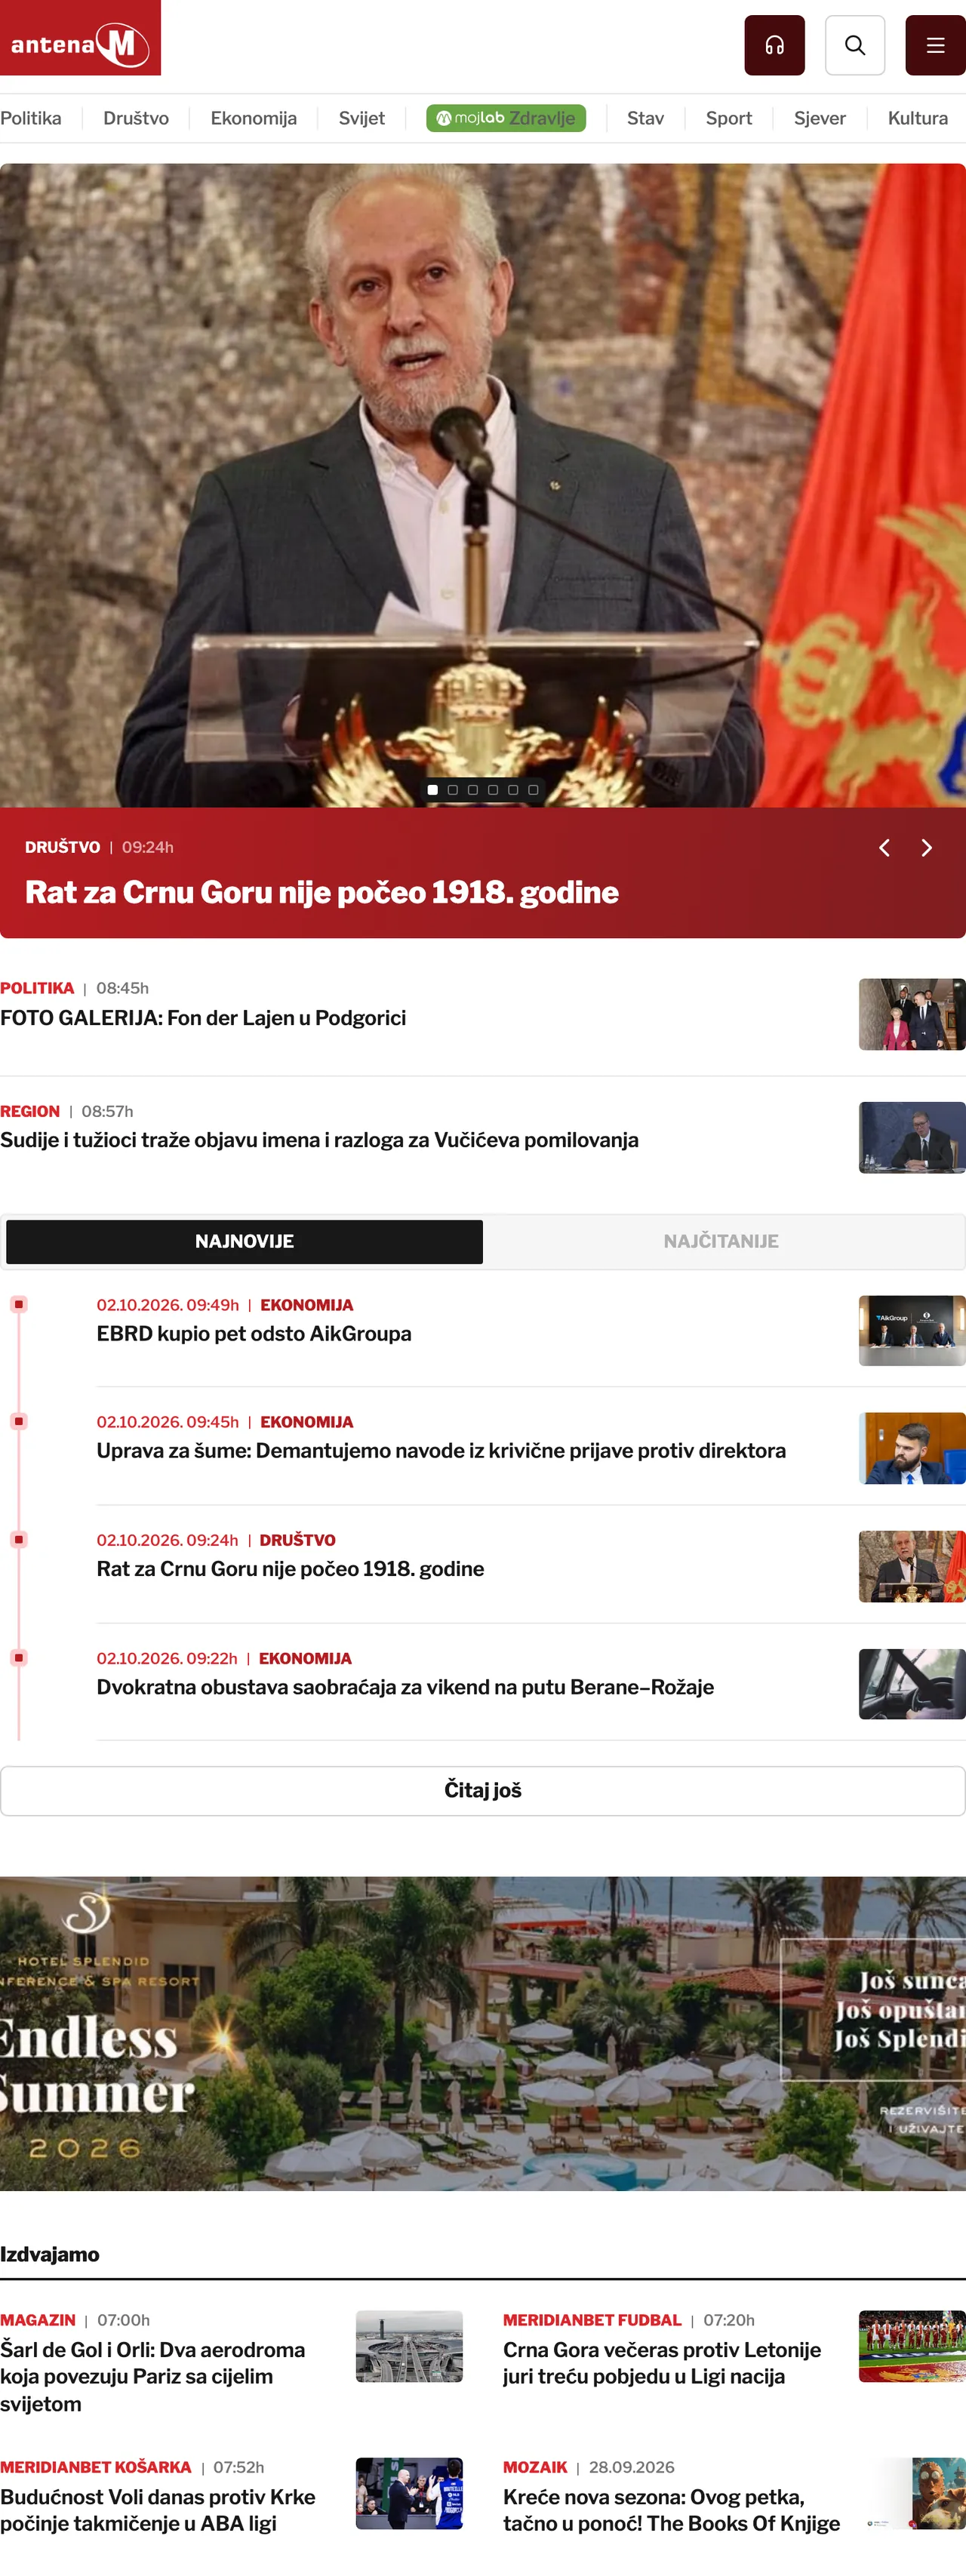Open the headphones live radio button
The height and width of the screenshot is (2576, 966).
click(x=774, y=45)
